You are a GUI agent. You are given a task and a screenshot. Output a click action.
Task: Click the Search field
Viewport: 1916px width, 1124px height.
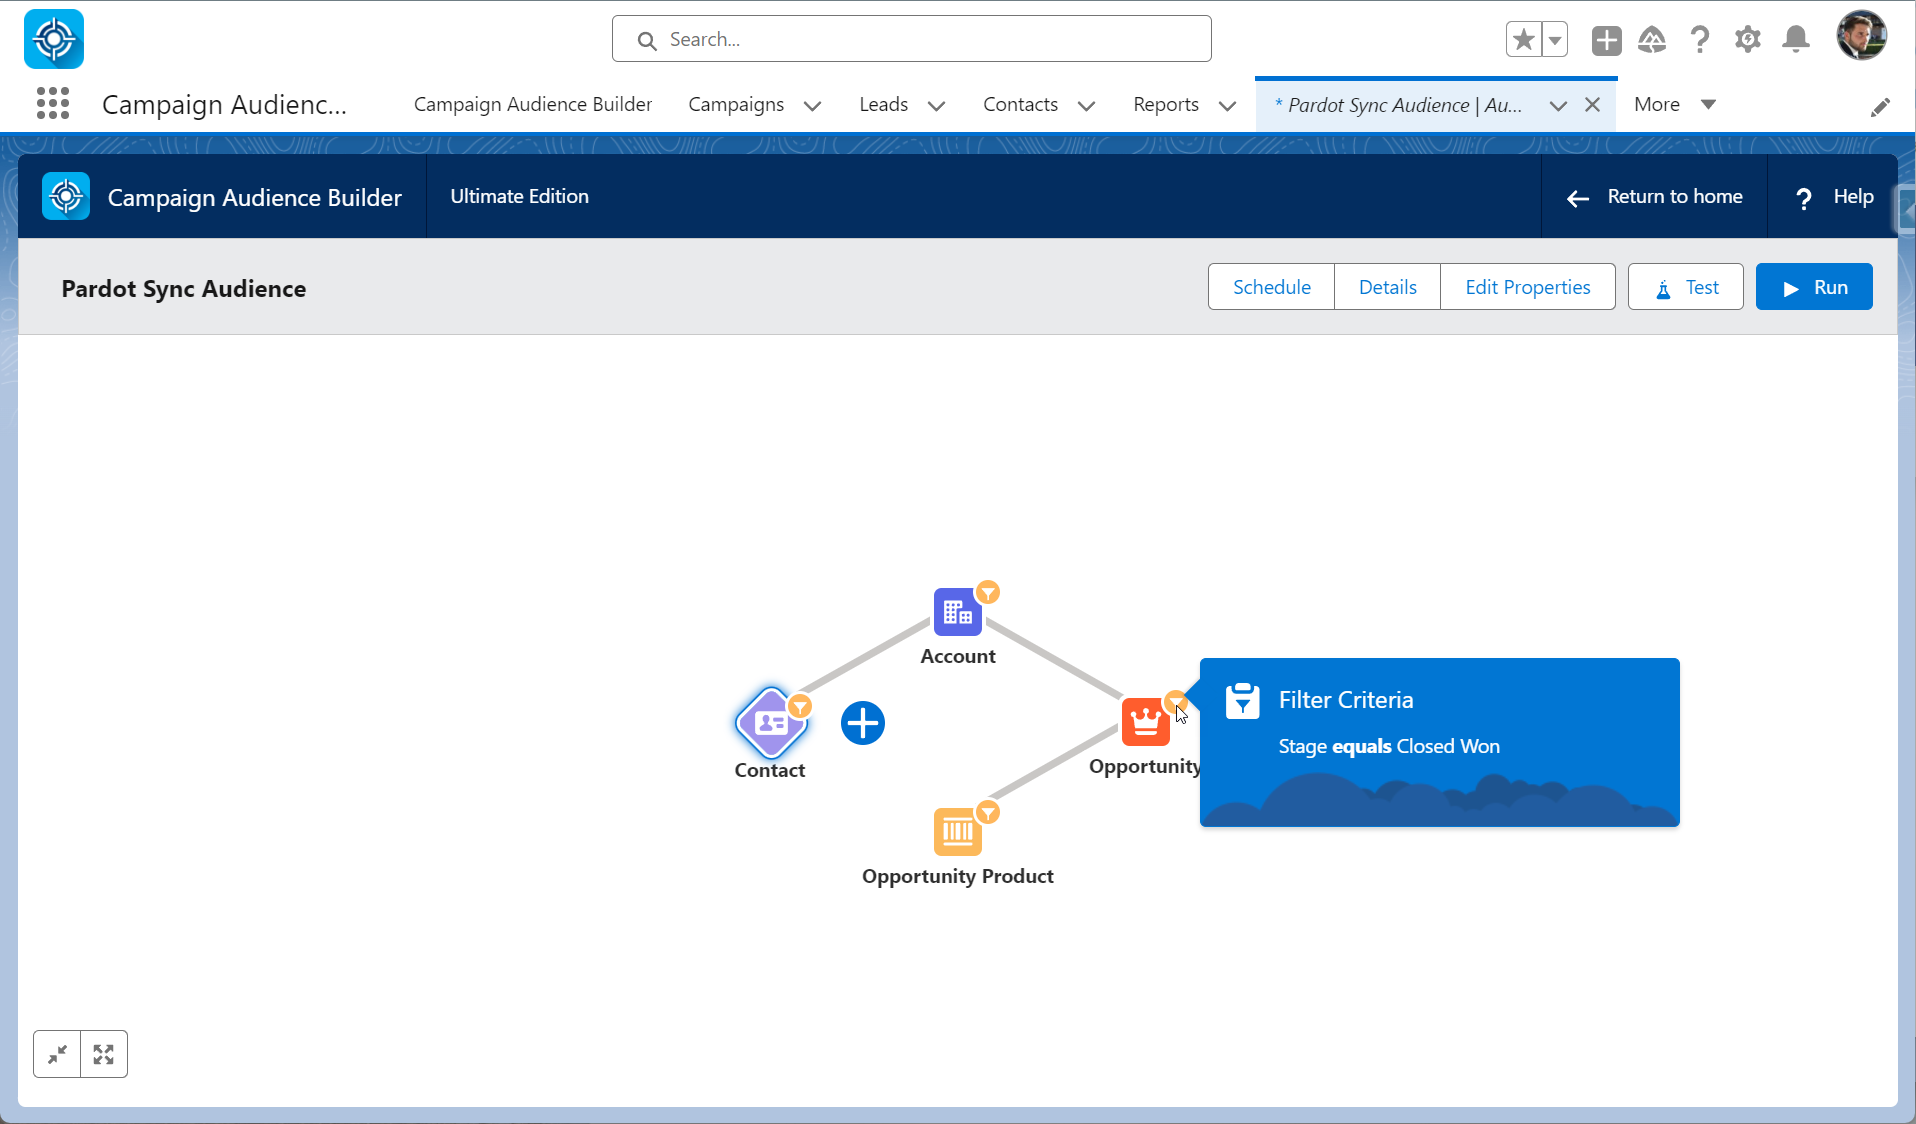912,39
